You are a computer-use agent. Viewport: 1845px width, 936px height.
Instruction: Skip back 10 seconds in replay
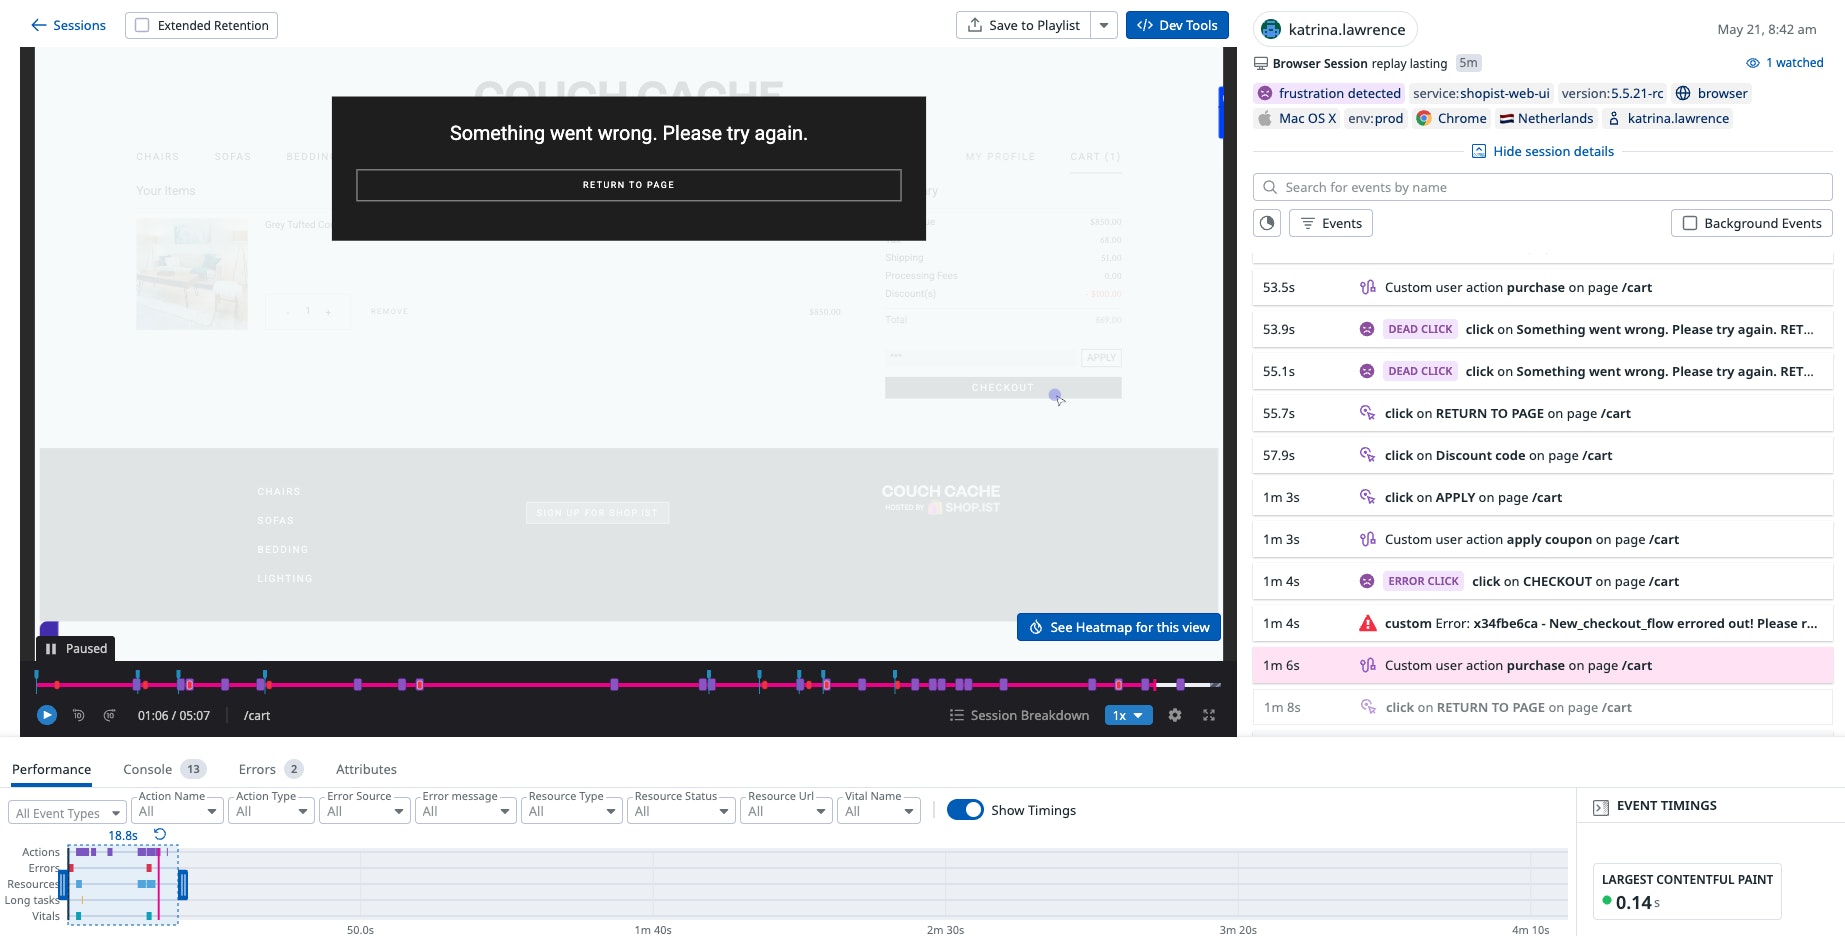79,715
